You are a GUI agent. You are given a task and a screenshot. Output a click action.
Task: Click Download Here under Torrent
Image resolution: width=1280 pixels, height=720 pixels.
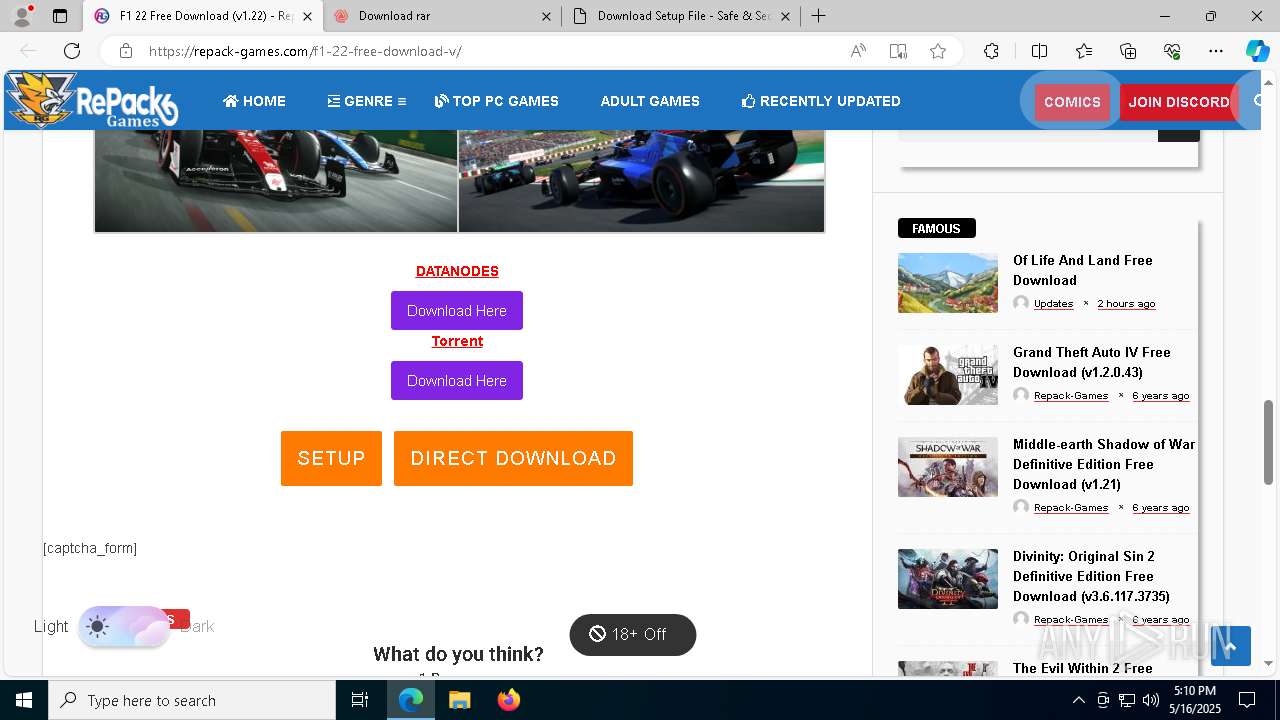click(x=457, y=380)
